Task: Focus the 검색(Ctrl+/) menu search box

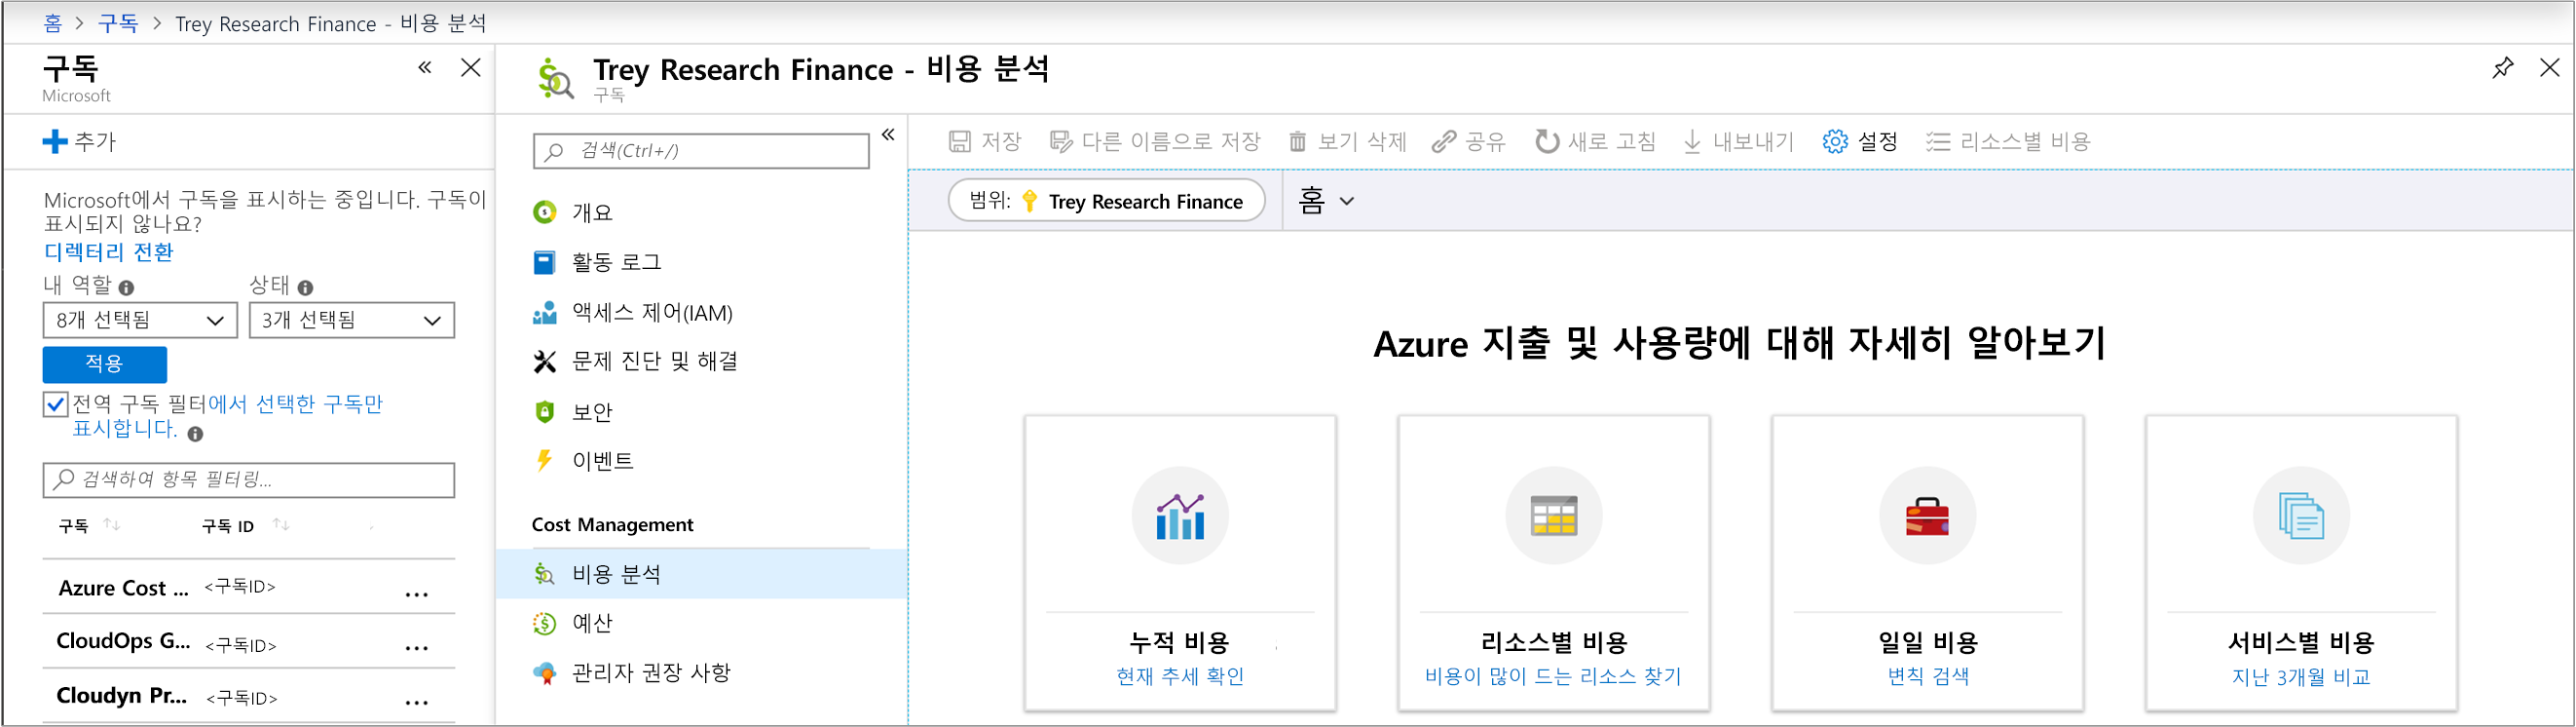Action: click(x=701, y=151)
